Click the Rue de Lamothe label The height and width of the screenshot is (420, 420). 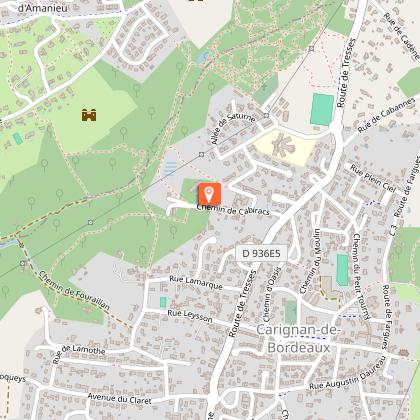point(79,354)
